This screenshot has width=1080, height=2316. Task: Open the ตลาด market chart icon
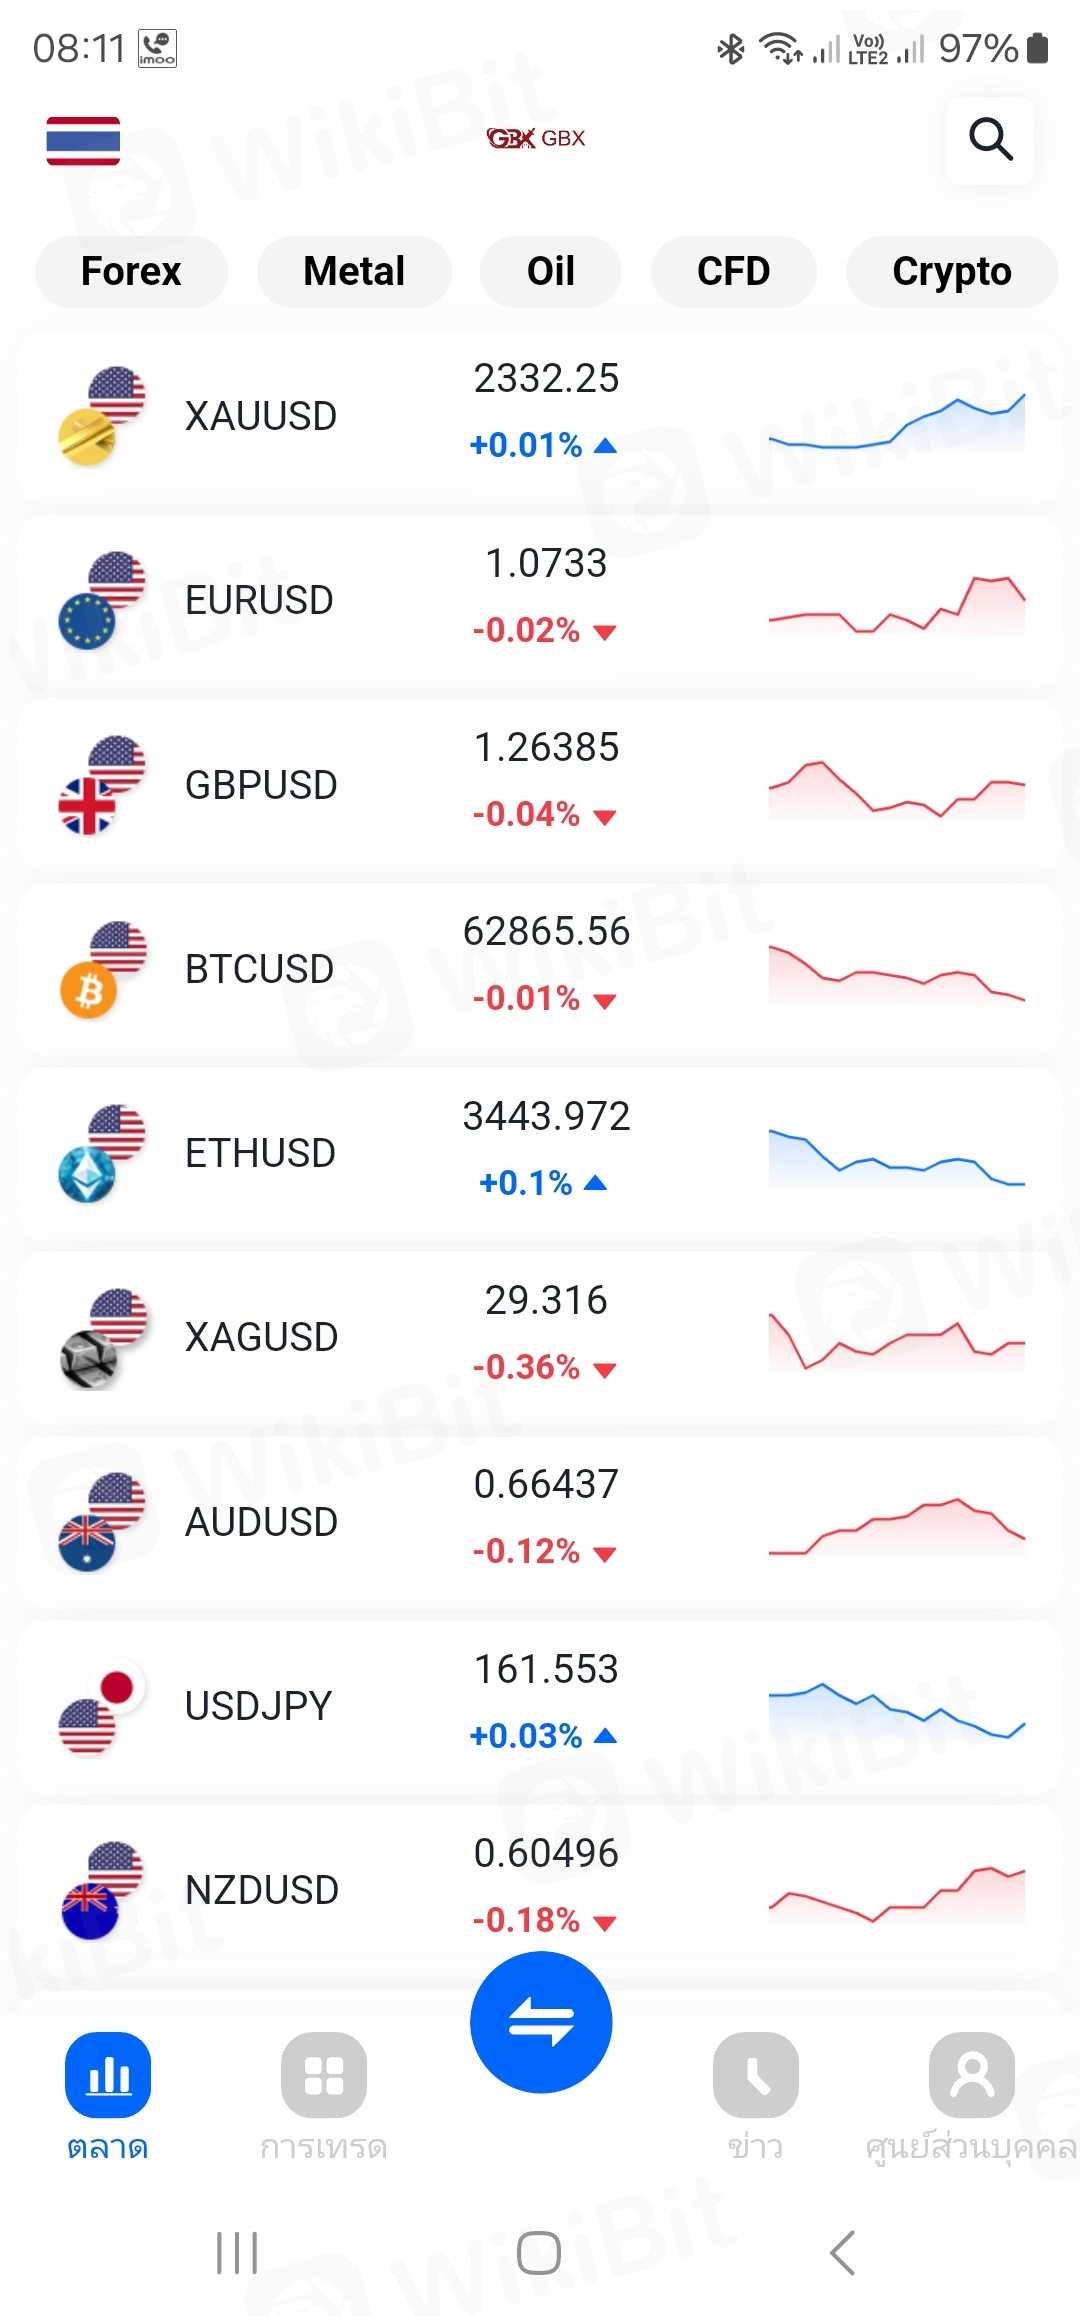[x=108, y=2075]
